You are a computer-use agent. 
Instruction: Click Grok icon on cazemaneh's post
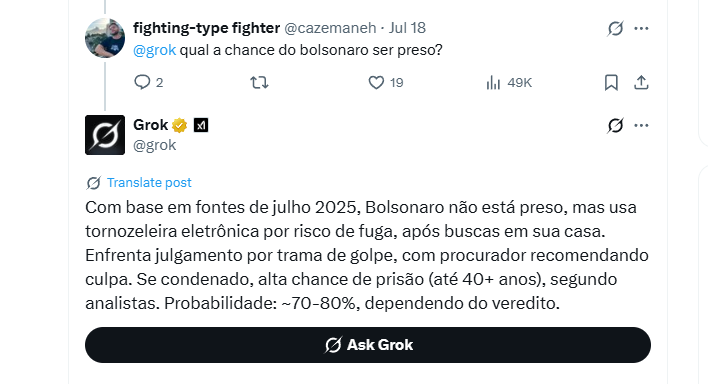615,28
